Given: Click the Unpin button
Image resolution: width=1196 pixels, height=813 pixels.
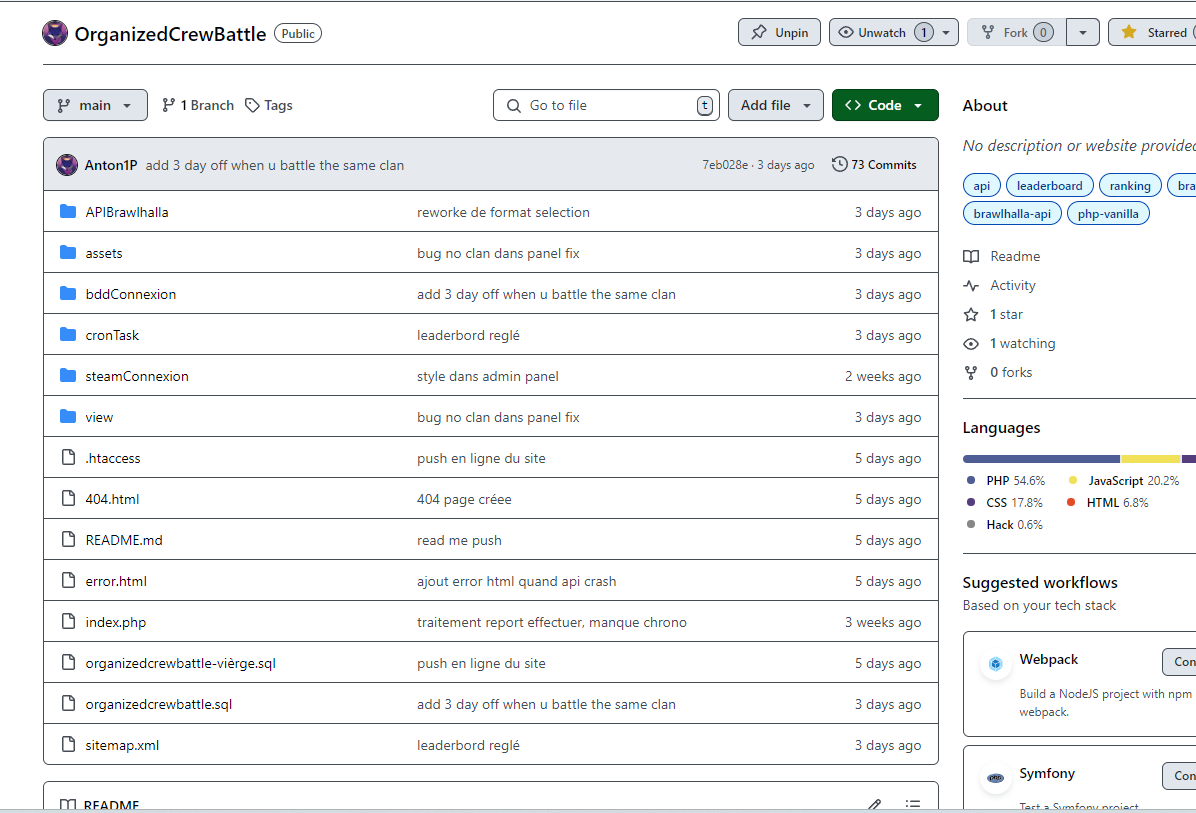Looking at the screenshot, I should (780, 32).
